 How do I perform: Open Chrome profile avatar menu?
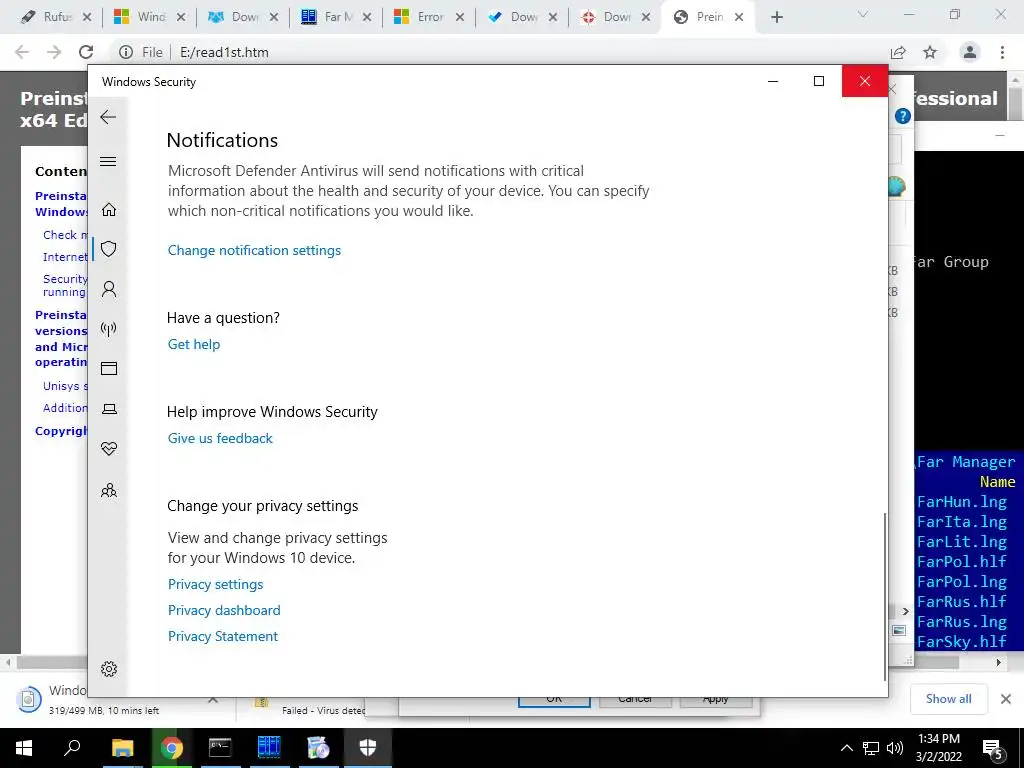970,52
